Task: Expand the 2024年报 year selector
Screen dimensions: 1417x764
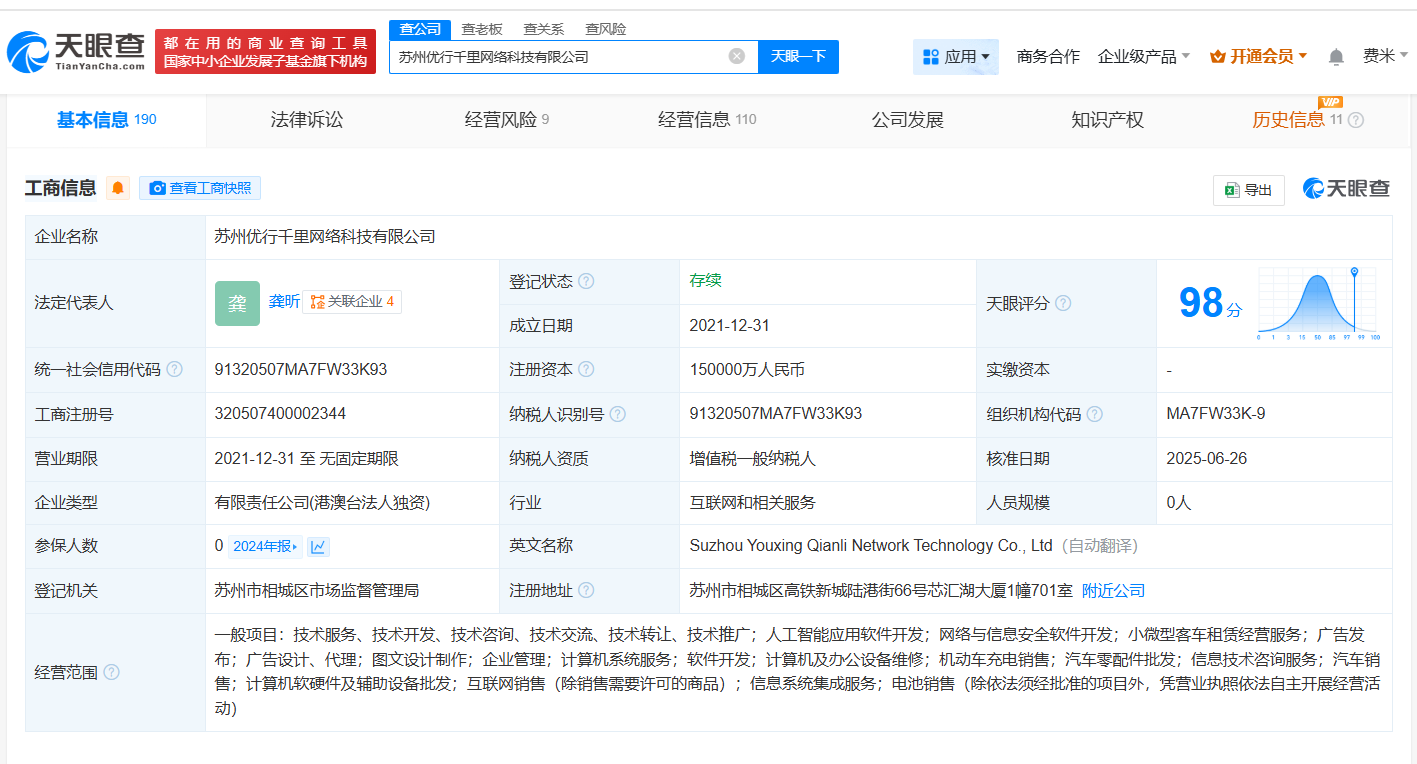Action: (265, 546)
